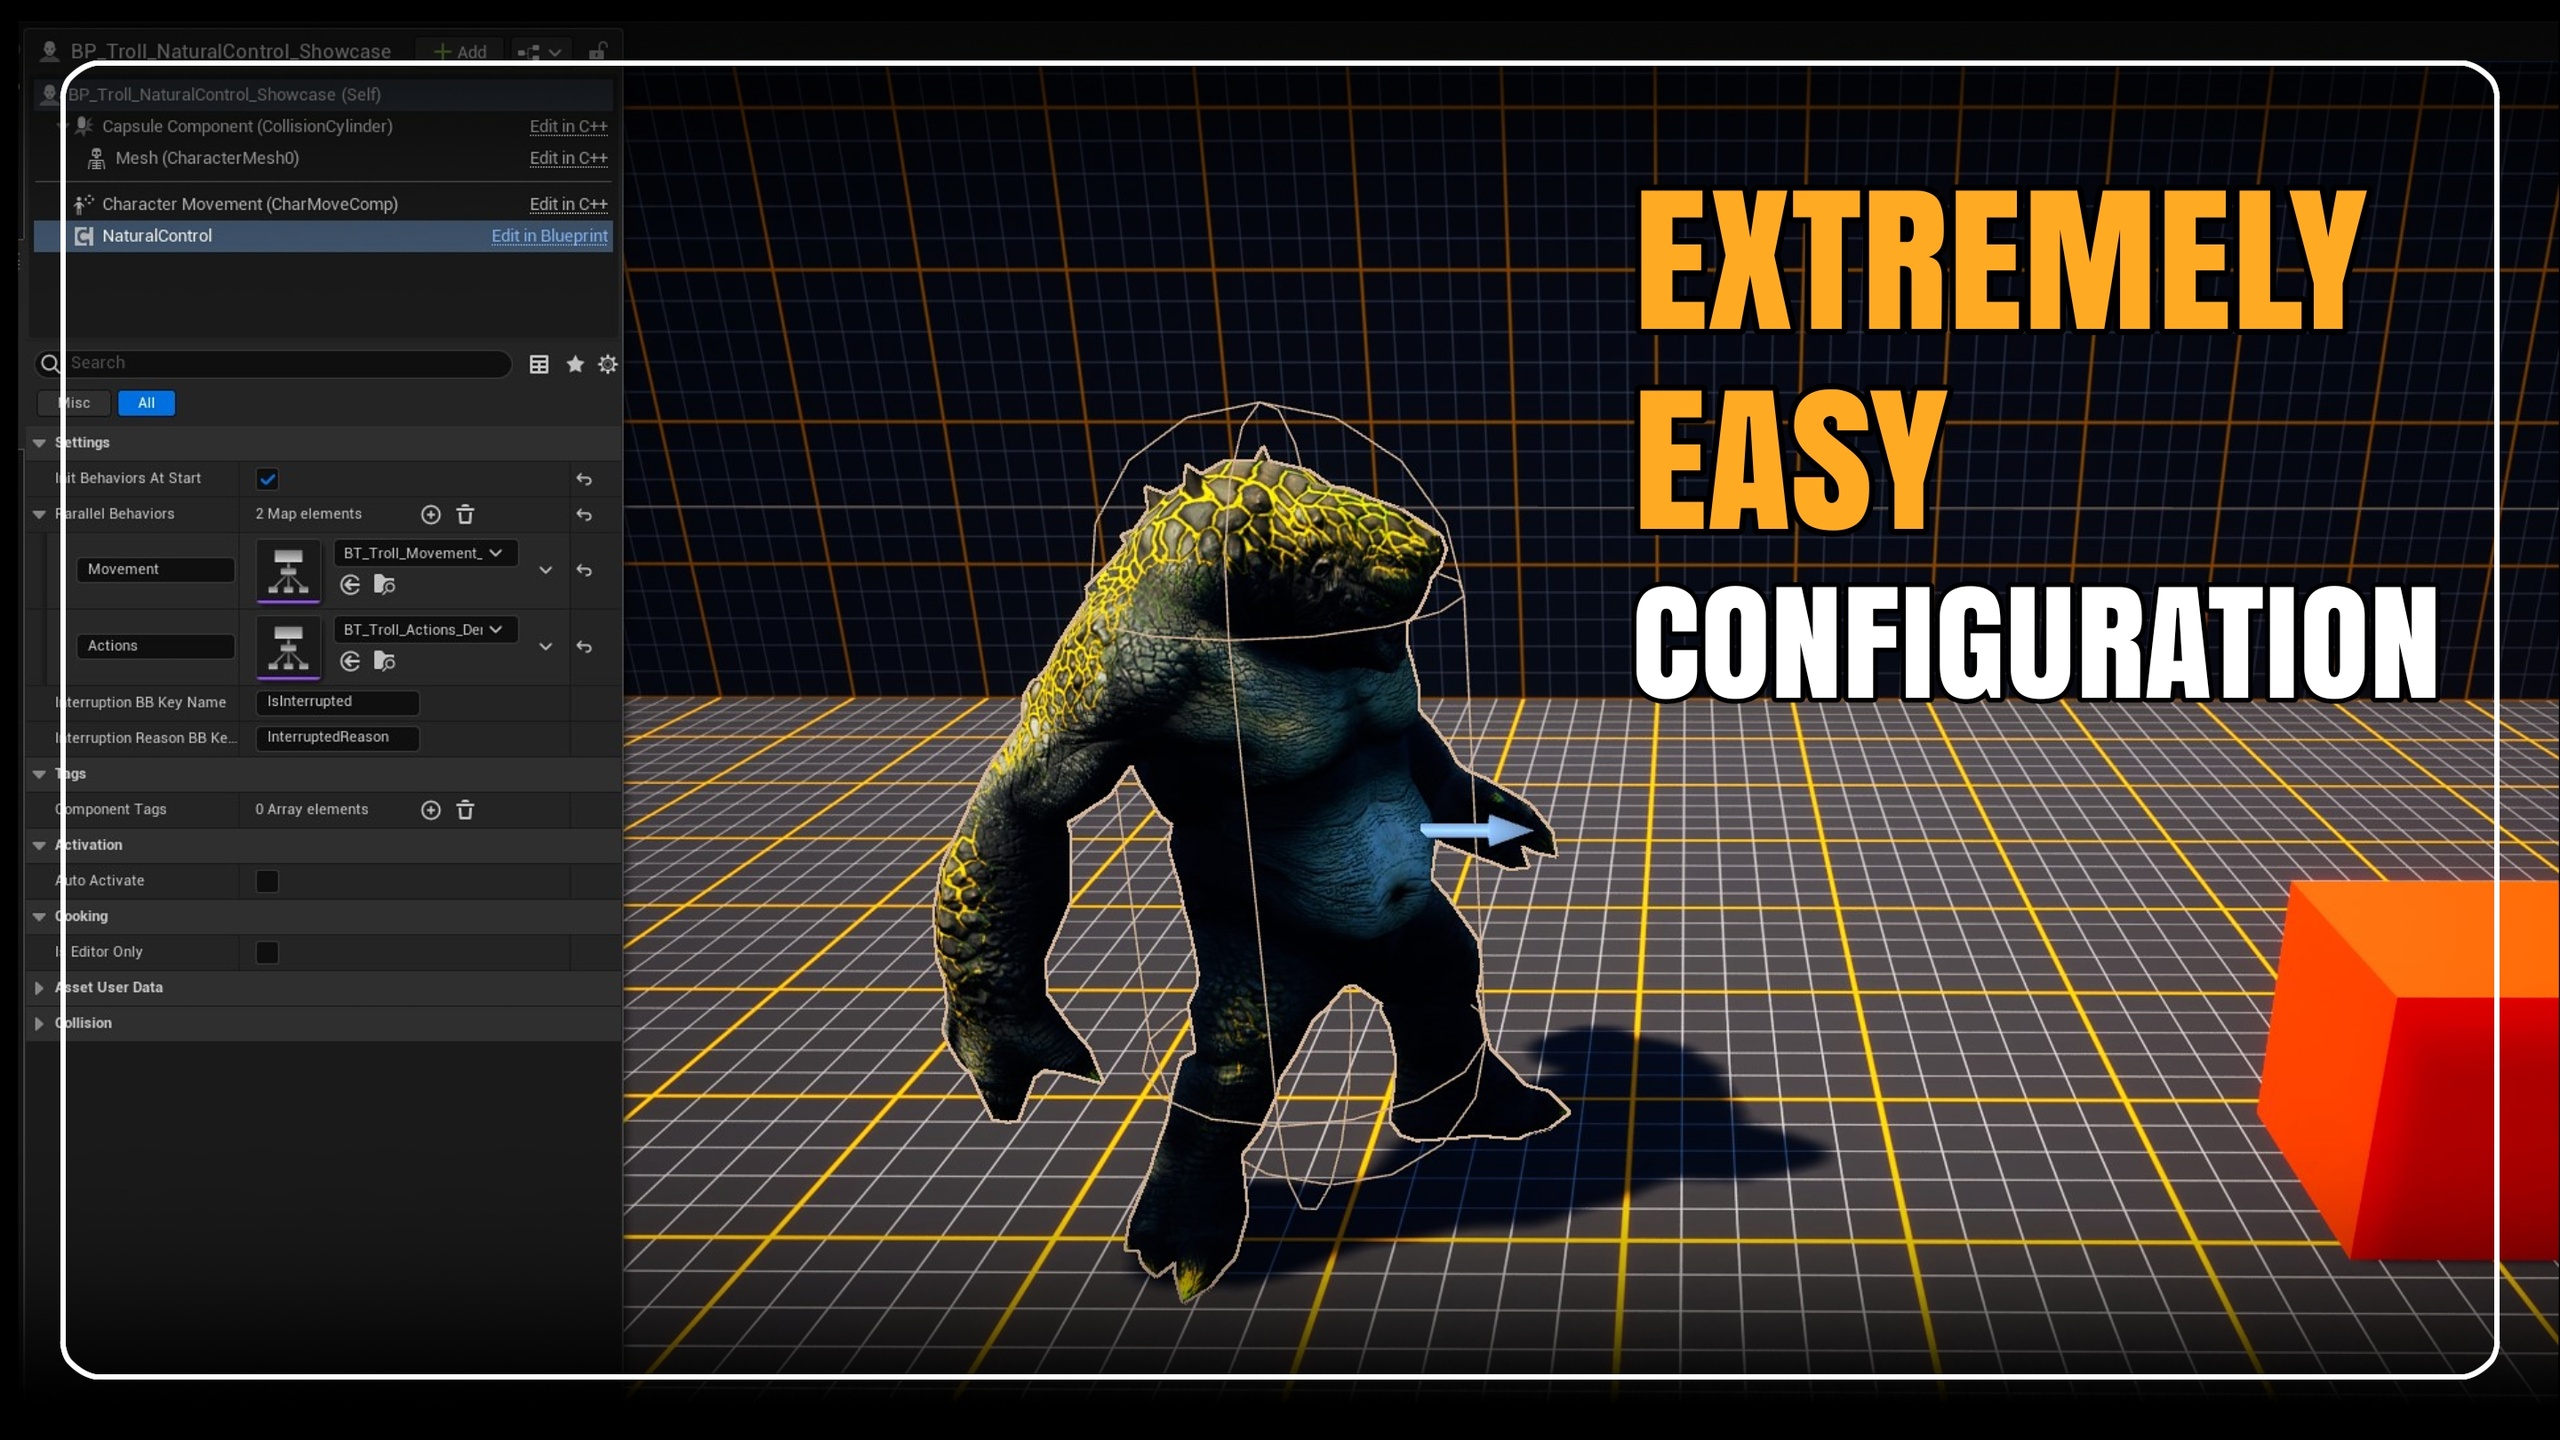Viewport: 2560px width, 1440px height.
Task: Click the IsInterrupted key name field
Action: click(337, 702)
